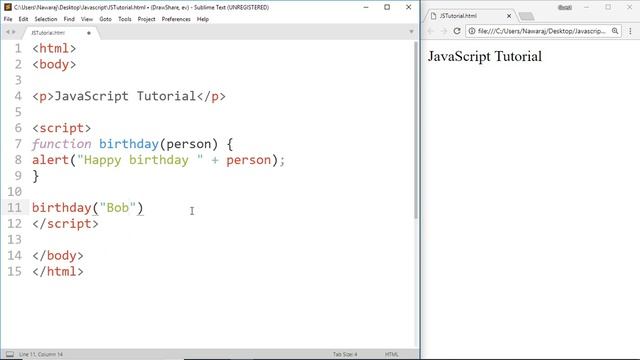Open the Tab Size: 4 selector
640x360 pixels.
[345, 354]
